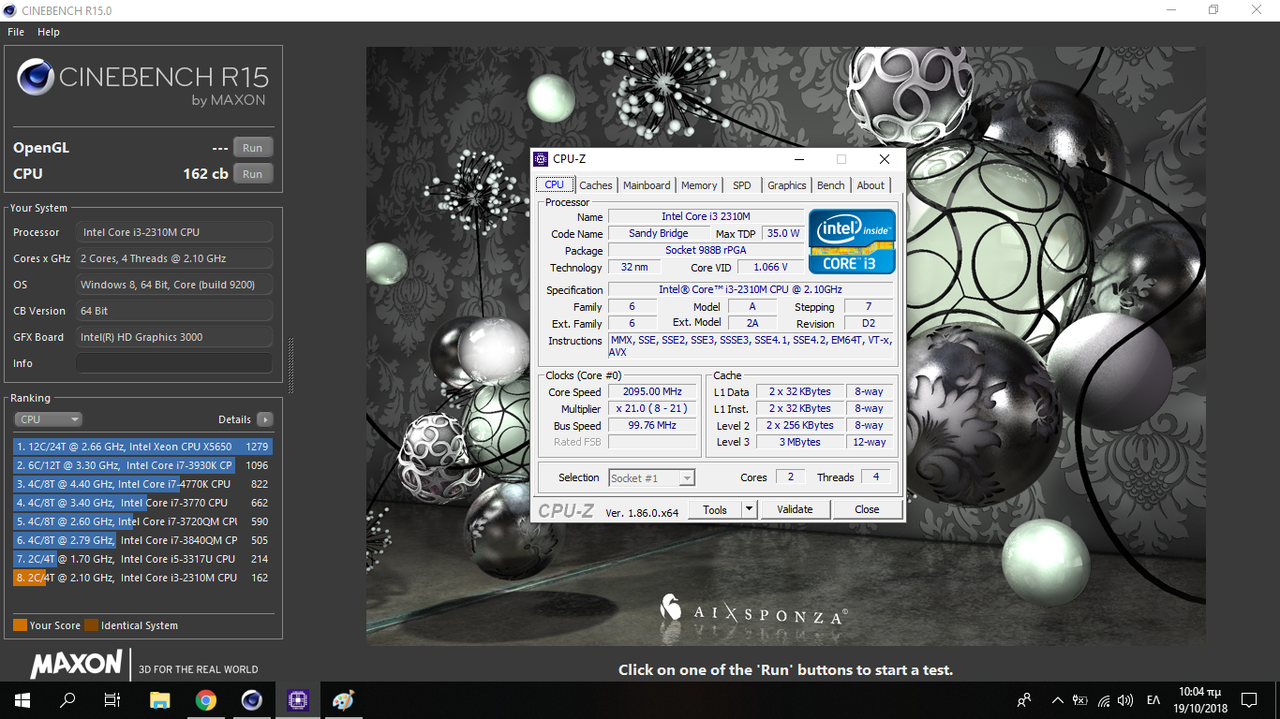
Task: Minimize the CPU-Z window
Action: tap(799, 159)
